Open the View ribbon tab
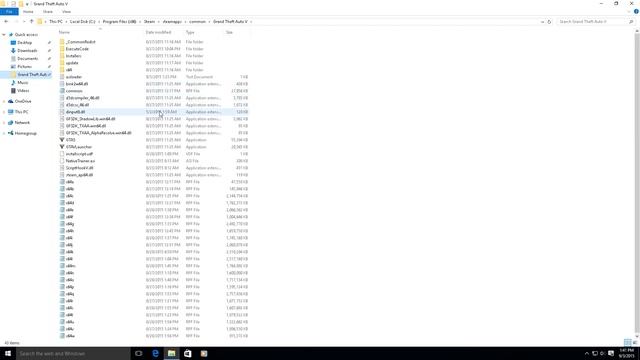The height and width of the screenshot is (360, 640). 66,12
